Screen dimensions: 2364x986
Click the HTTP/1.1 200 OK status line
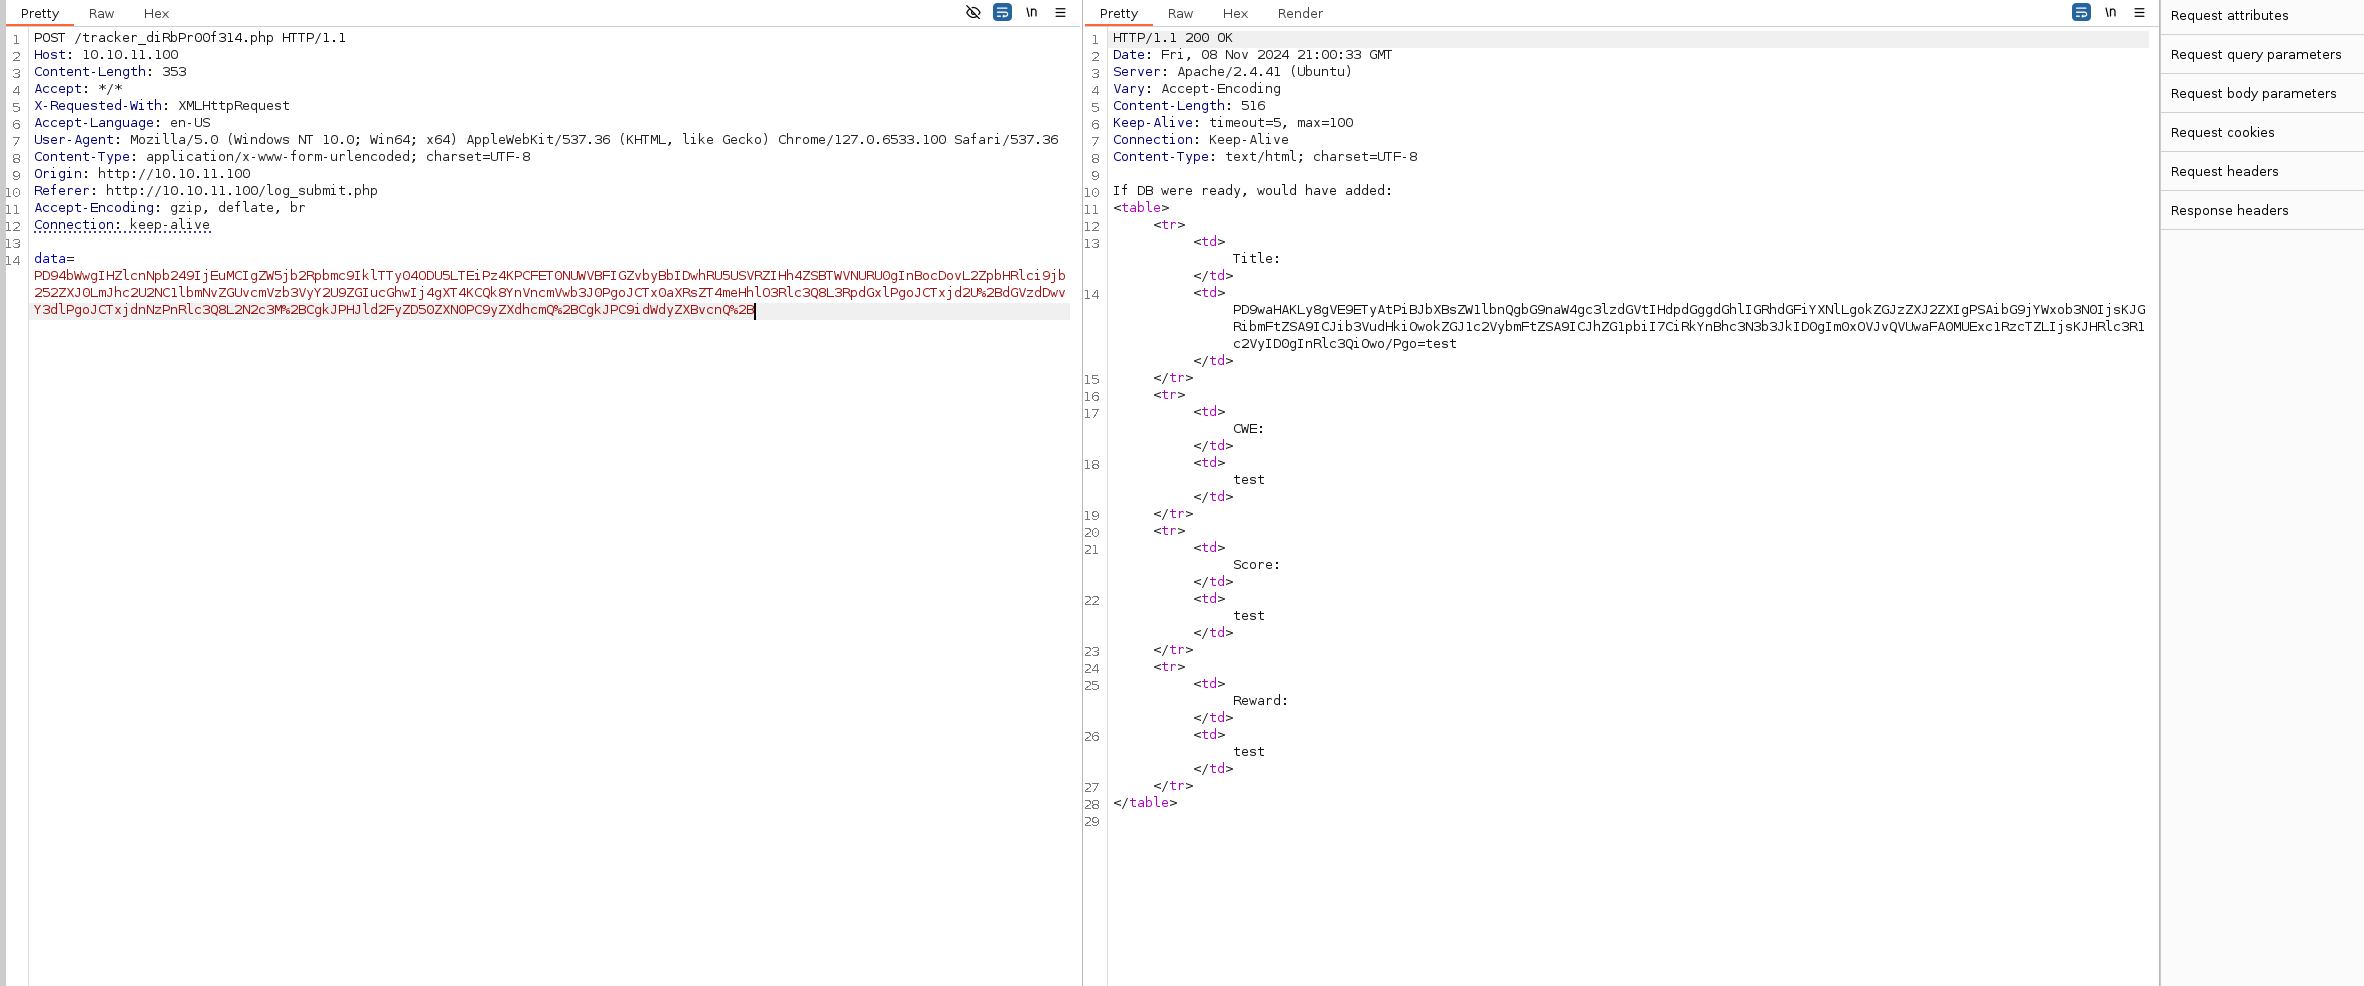1173,38
